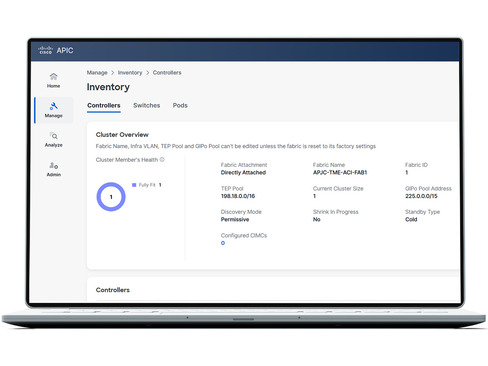Click the Fully Fit legend label

(x=147, y=185)
